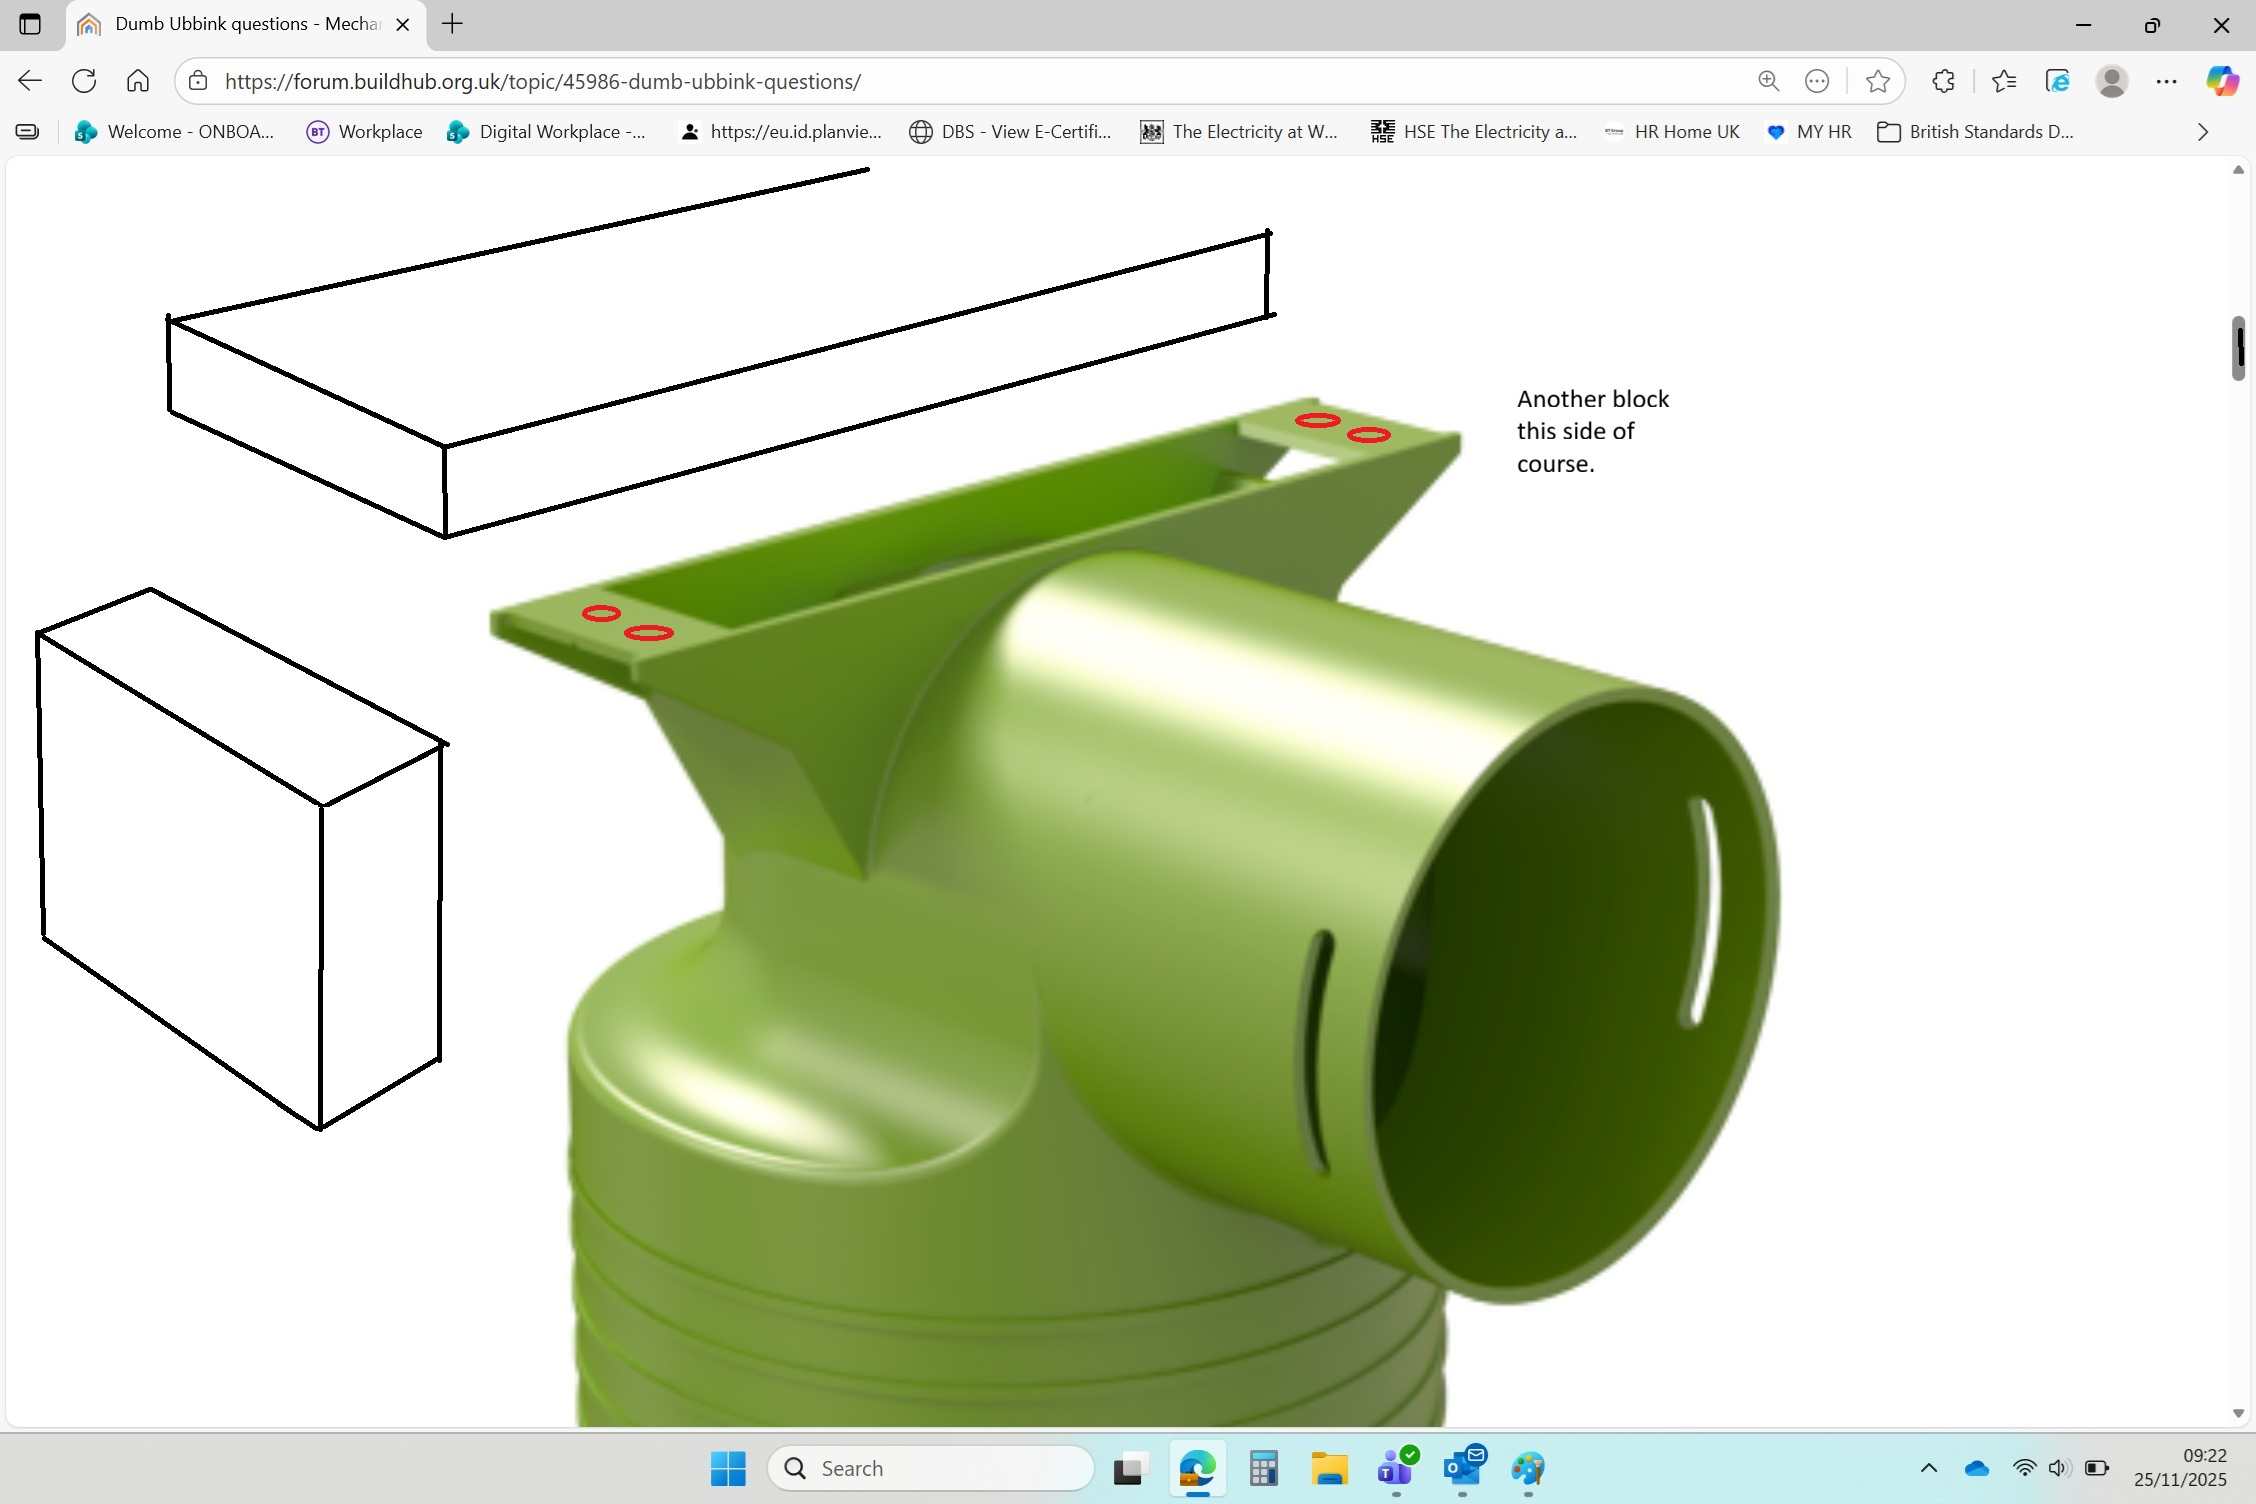Image resolution: width=2256 pixels, height=1504 pixels.
Task: Open a new browser tab
Action: tap(452, 24)
